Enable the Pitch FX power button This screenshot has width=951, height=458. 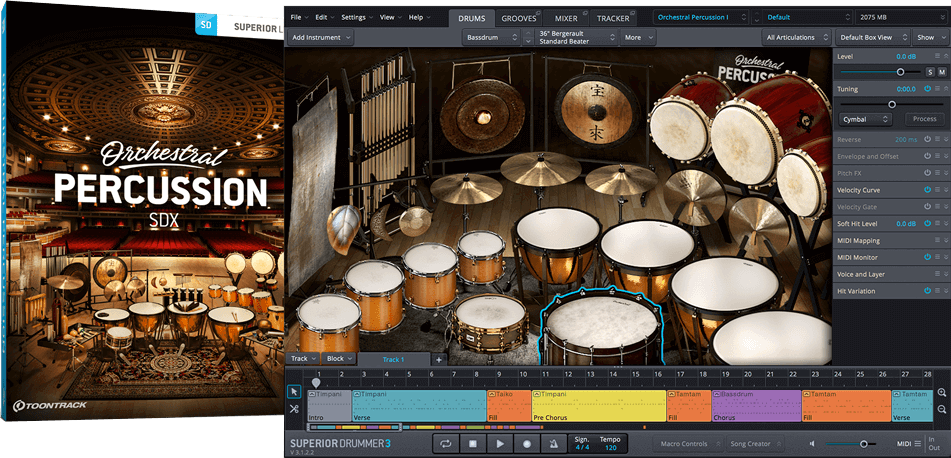coord(927,173)
